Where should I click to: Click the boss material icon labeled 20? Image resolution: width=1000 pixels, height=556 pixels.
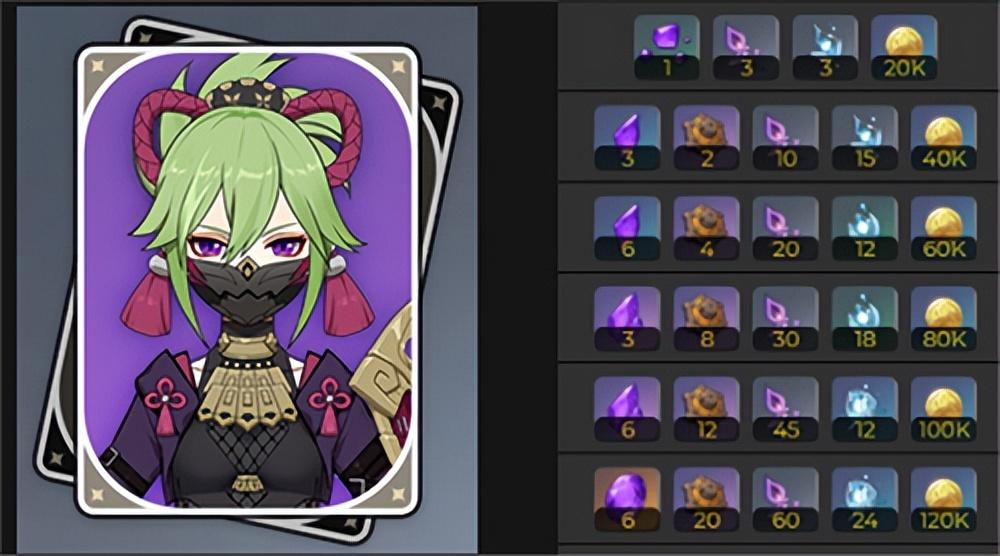706,500
